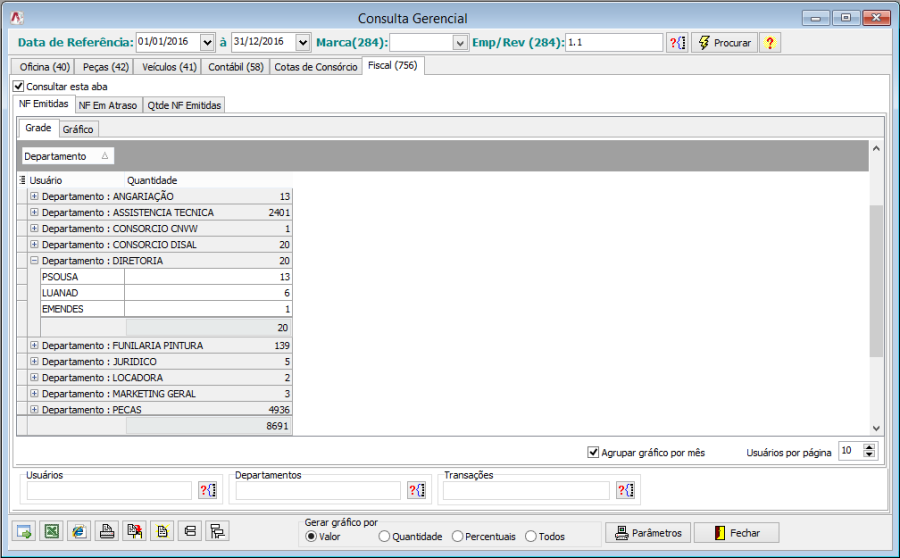Switch to the Contábil (58) tab
The height and width of the screenshot is (558, 900).
tap(235, 67)
